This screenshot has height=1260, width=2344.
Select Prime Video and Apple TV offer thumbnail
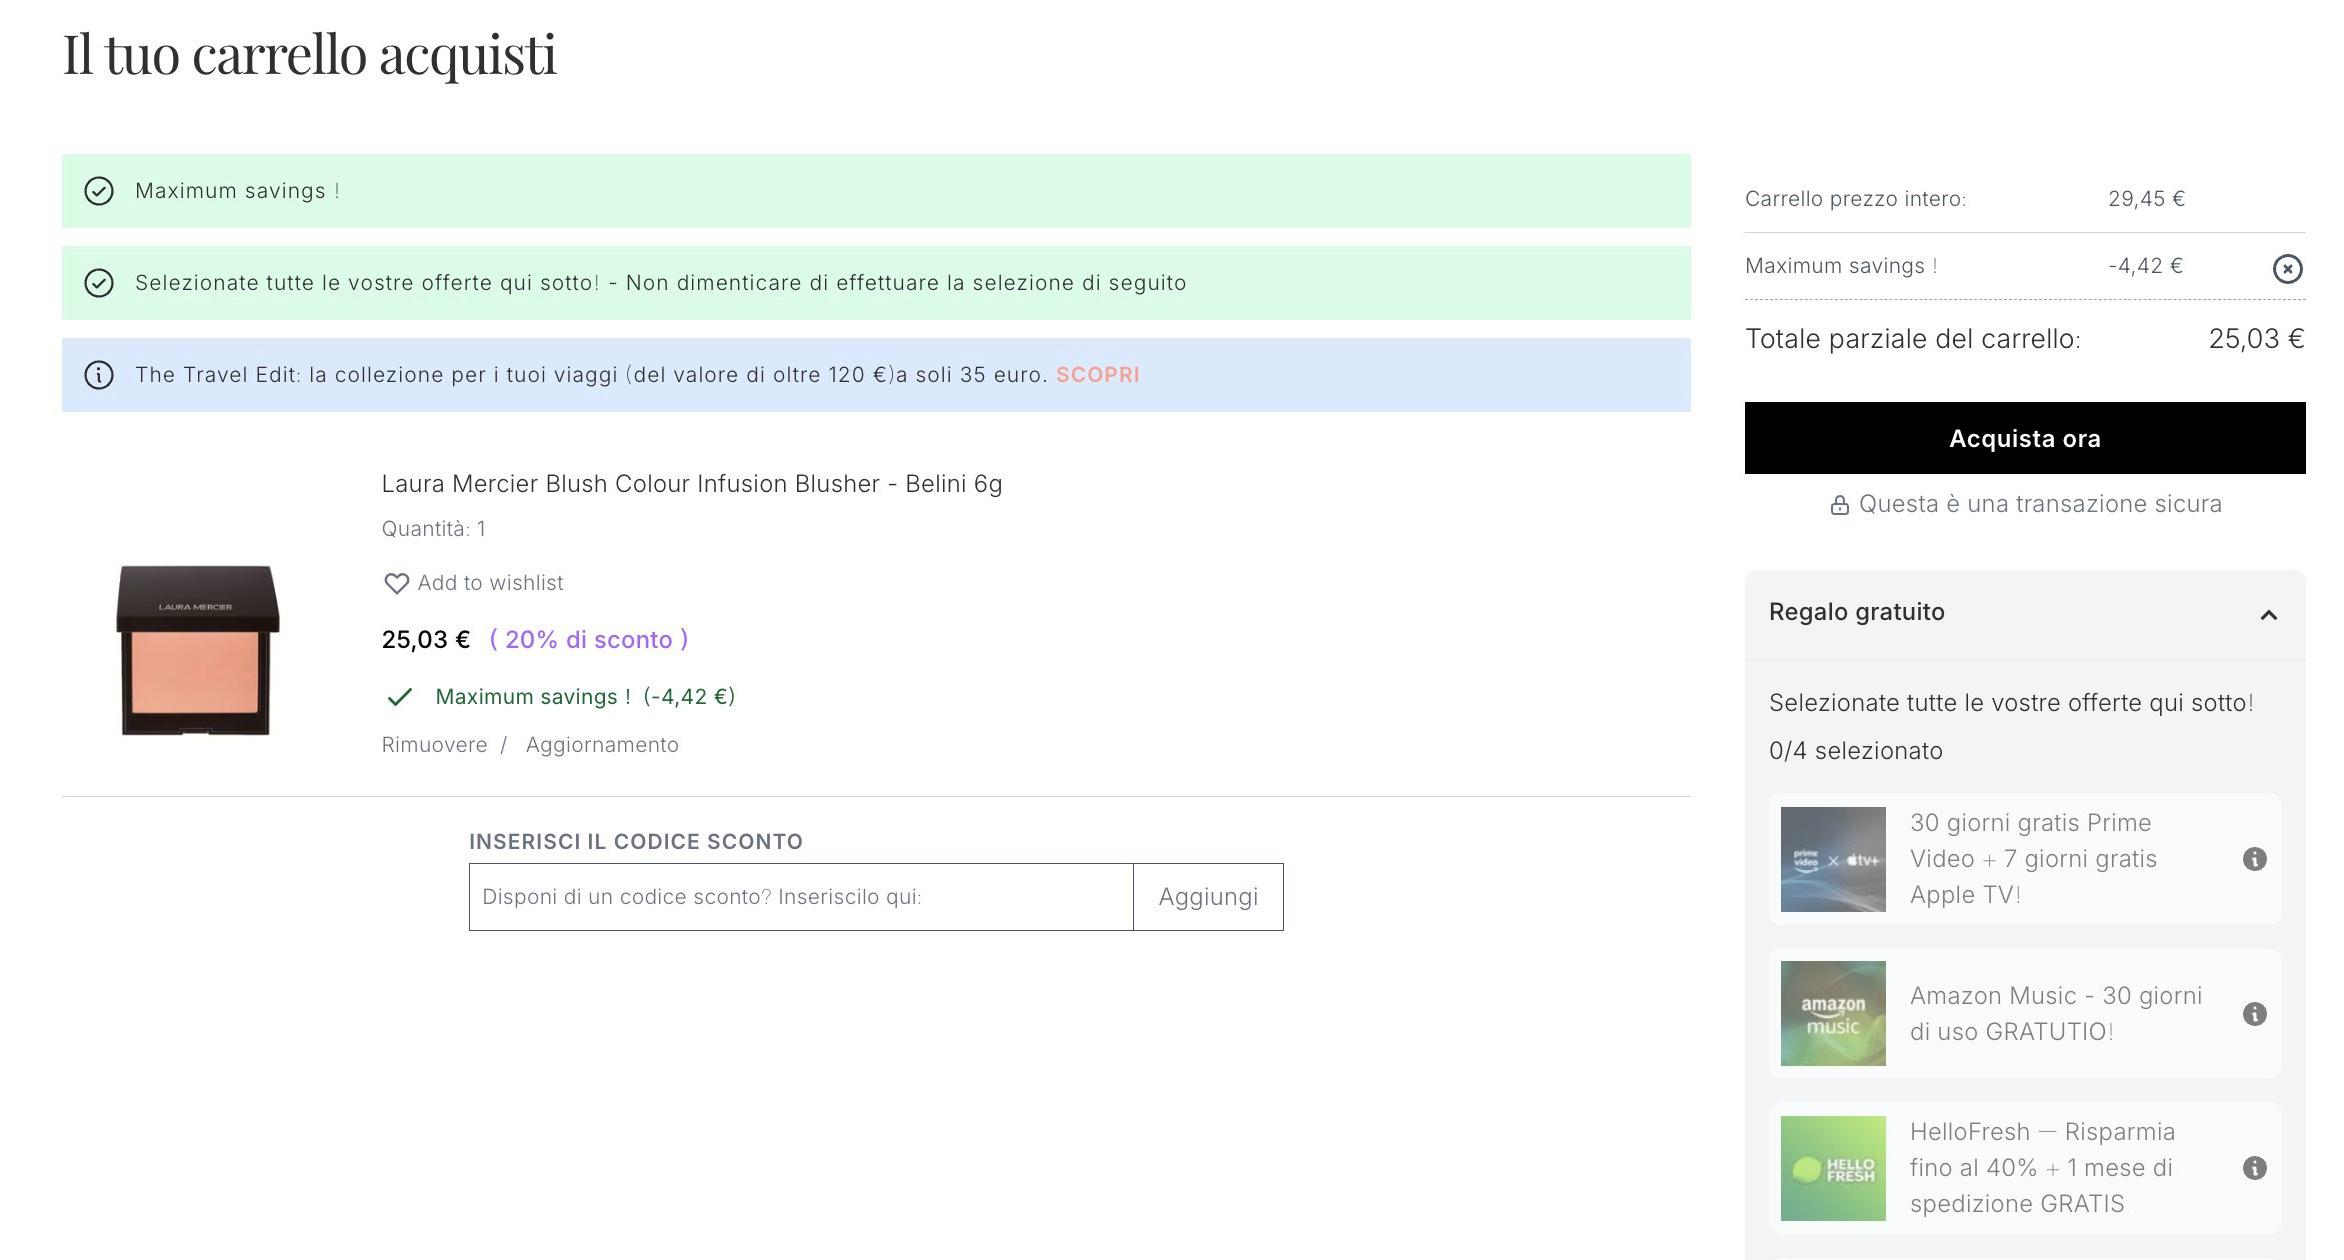tap(1833, 859)
